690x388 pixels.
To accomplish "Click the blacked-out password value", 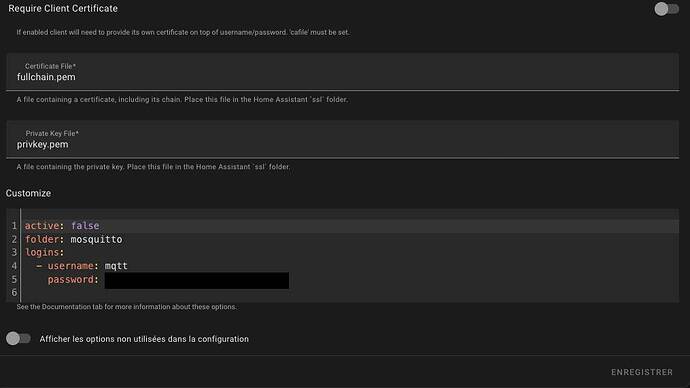I will pos(197,280).
